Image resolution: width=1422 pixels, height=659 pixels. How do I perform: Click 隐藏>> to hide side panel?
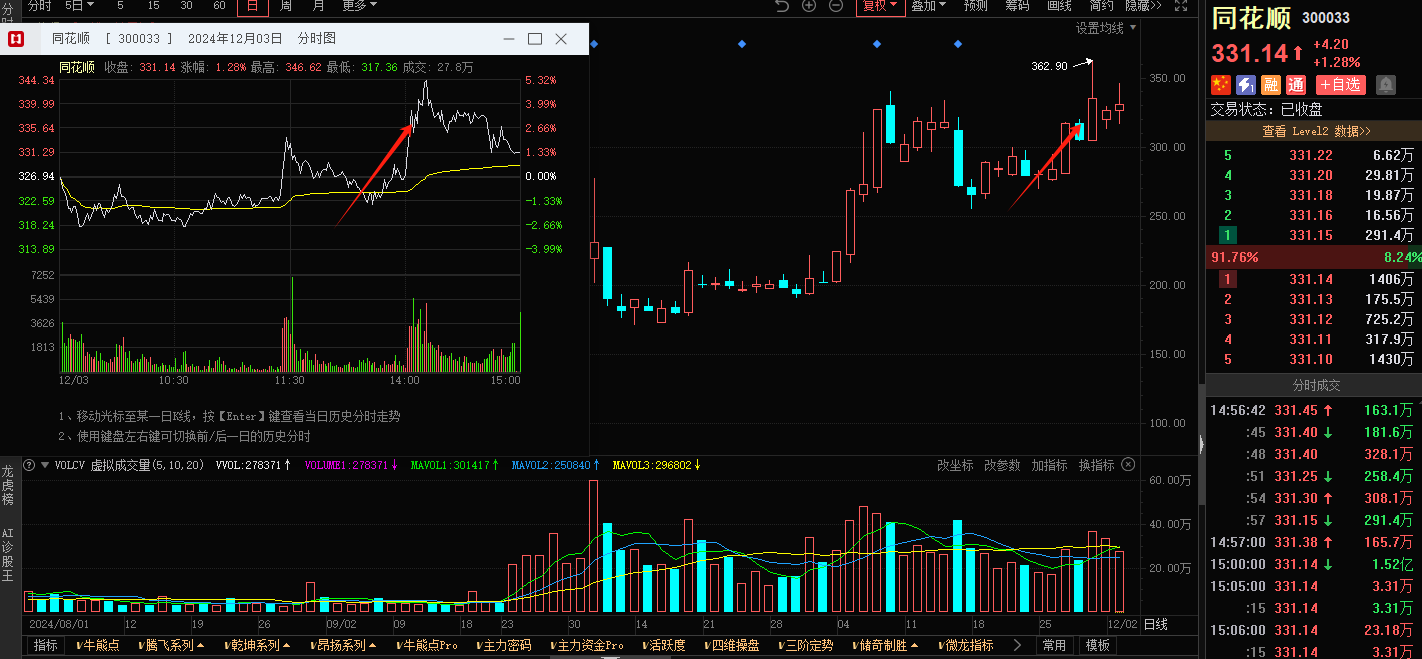tap(1143, 6)
